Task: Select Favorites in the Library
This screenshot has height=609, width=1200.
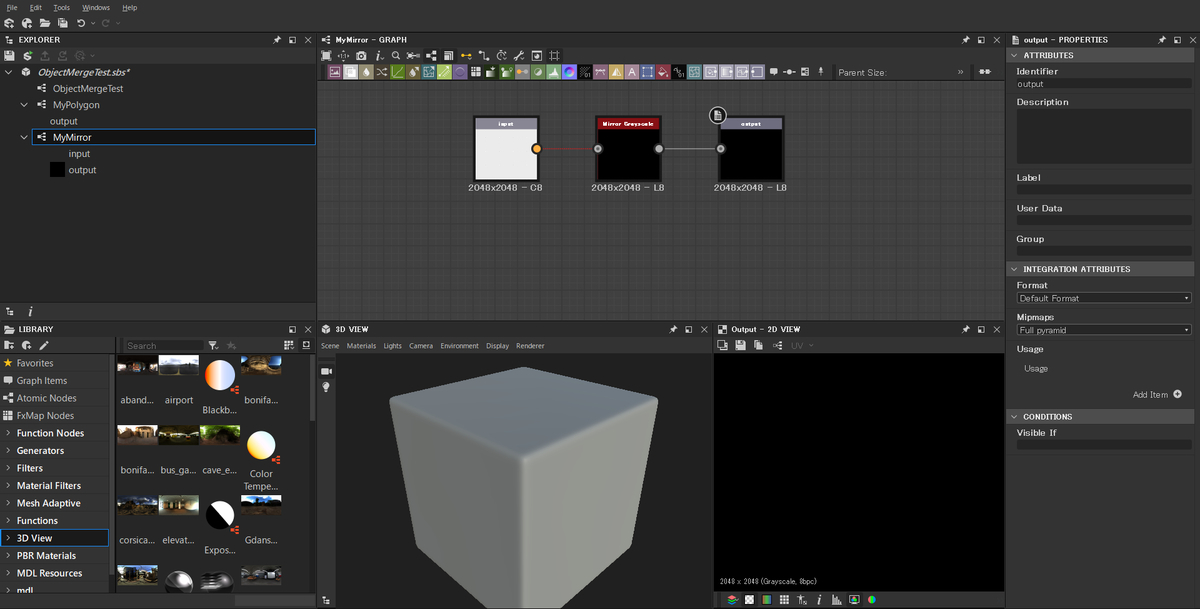Action: (x=35, y=363)
